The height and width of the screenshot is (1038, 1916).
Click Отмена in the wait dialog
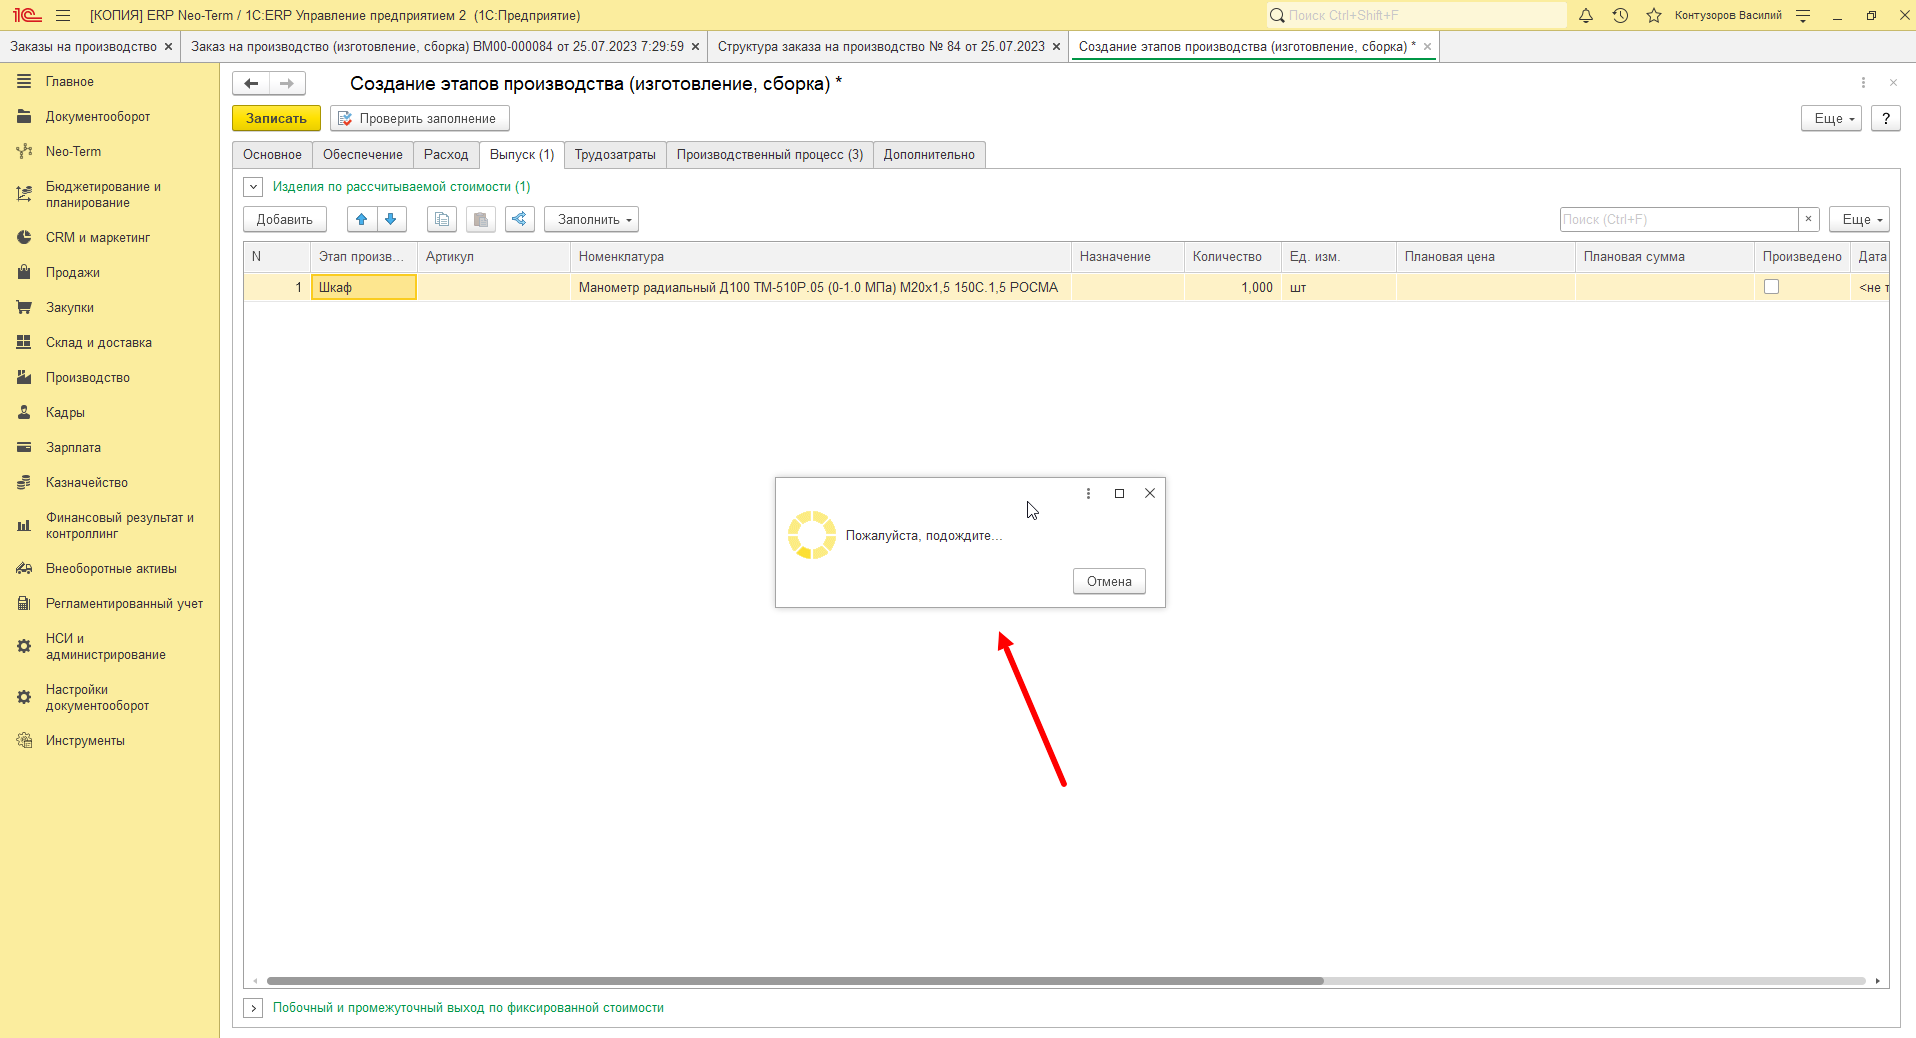[1109, 581]
